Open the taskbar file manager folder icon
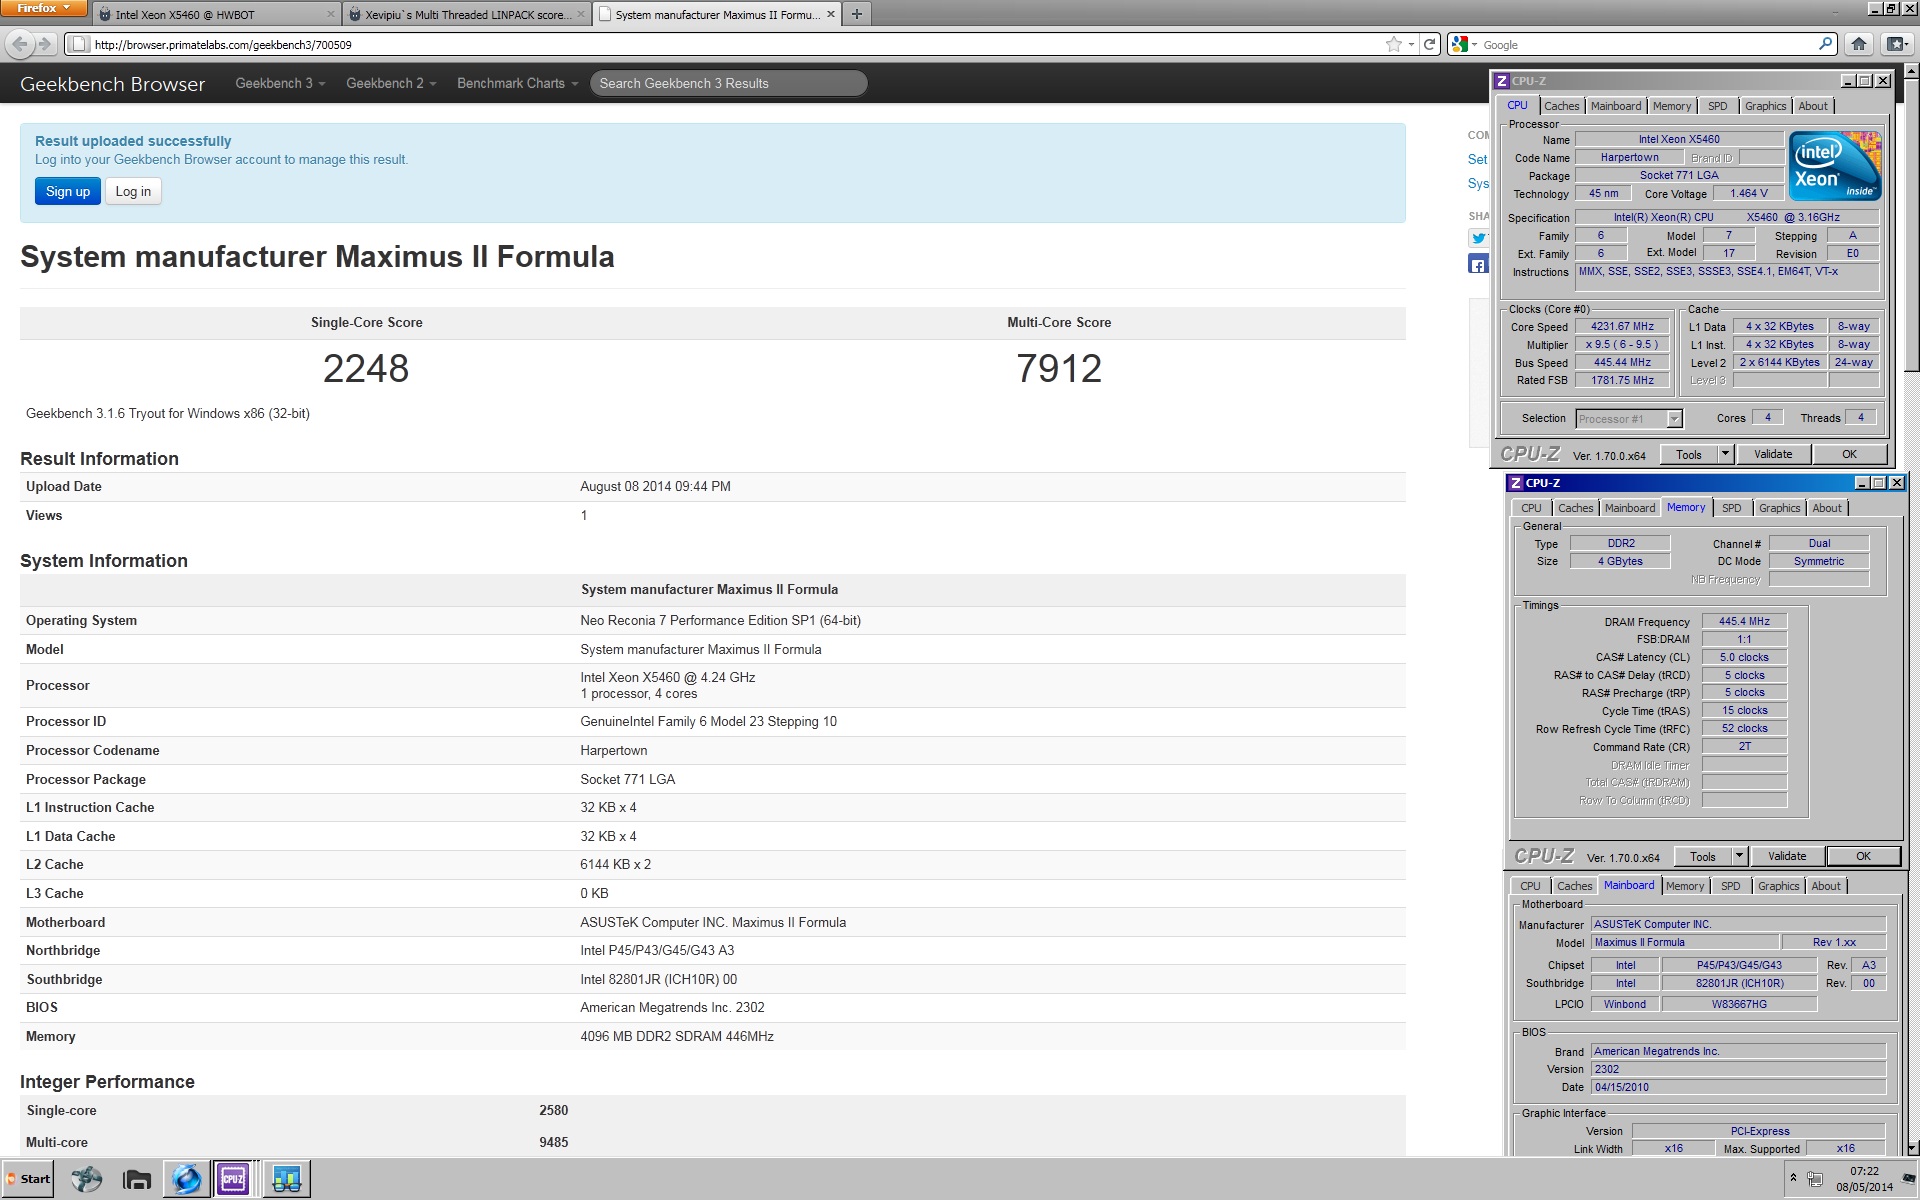 point(137,1179)
